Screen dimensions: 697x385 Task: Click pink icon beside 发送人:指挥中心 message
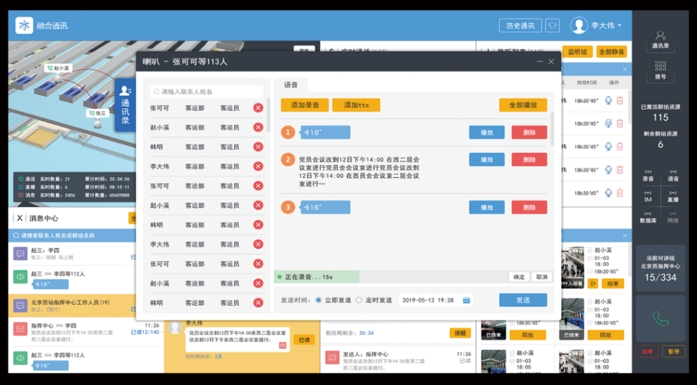click(332, 357)
